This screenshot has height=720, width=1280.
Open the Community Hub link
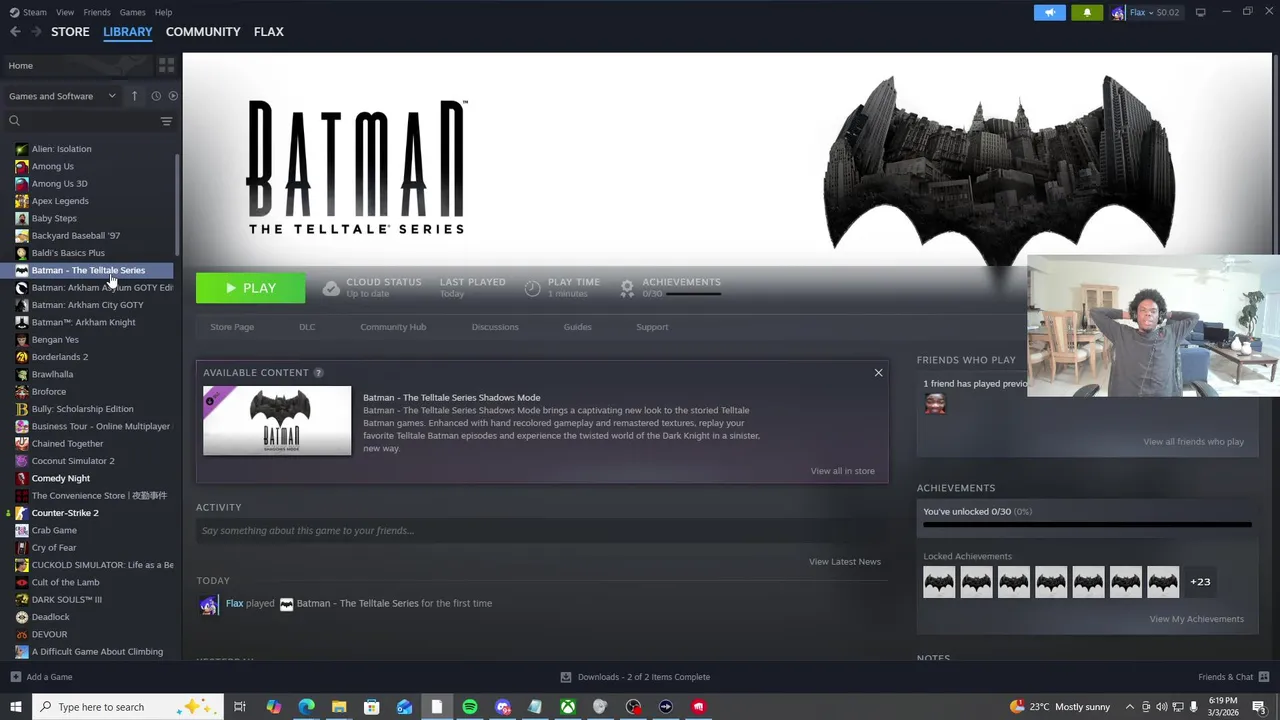393,327
